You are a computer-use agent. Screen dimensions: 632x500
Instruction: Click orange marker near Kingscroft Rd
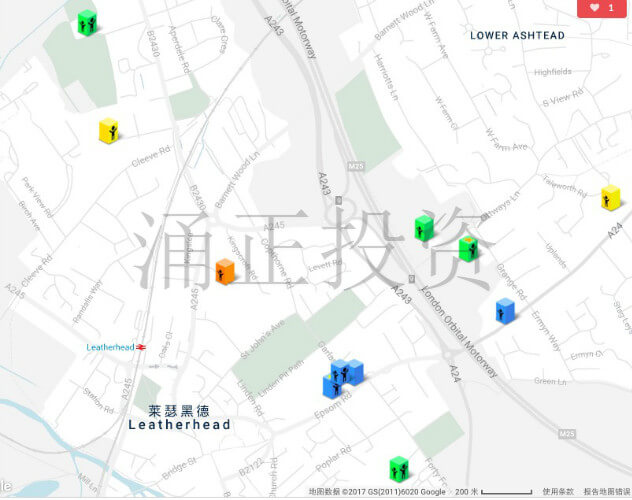[x=225, y=272]
